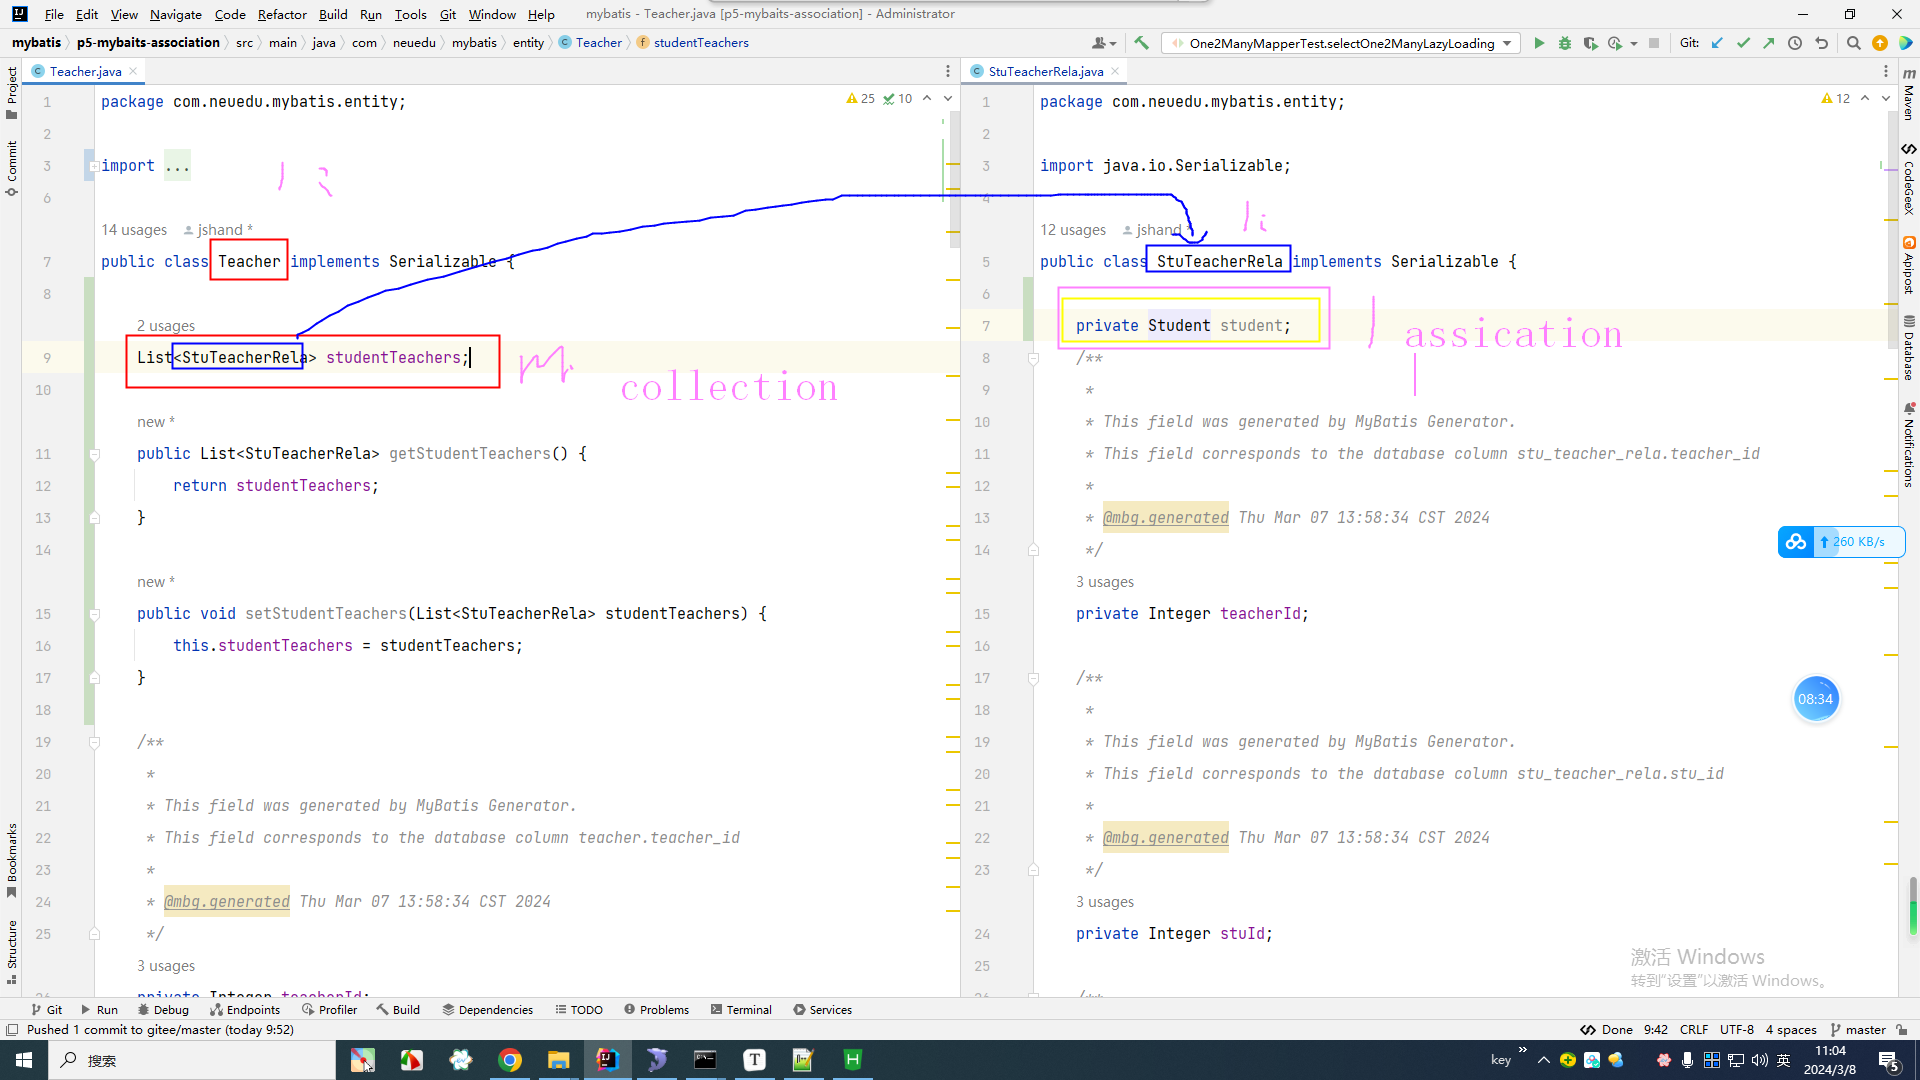Image resolution: width=1920 pixels, height=1080 pixels.
Task: Open the Problems tool window
Action: pyautogui.click(x=656, y=1010)
